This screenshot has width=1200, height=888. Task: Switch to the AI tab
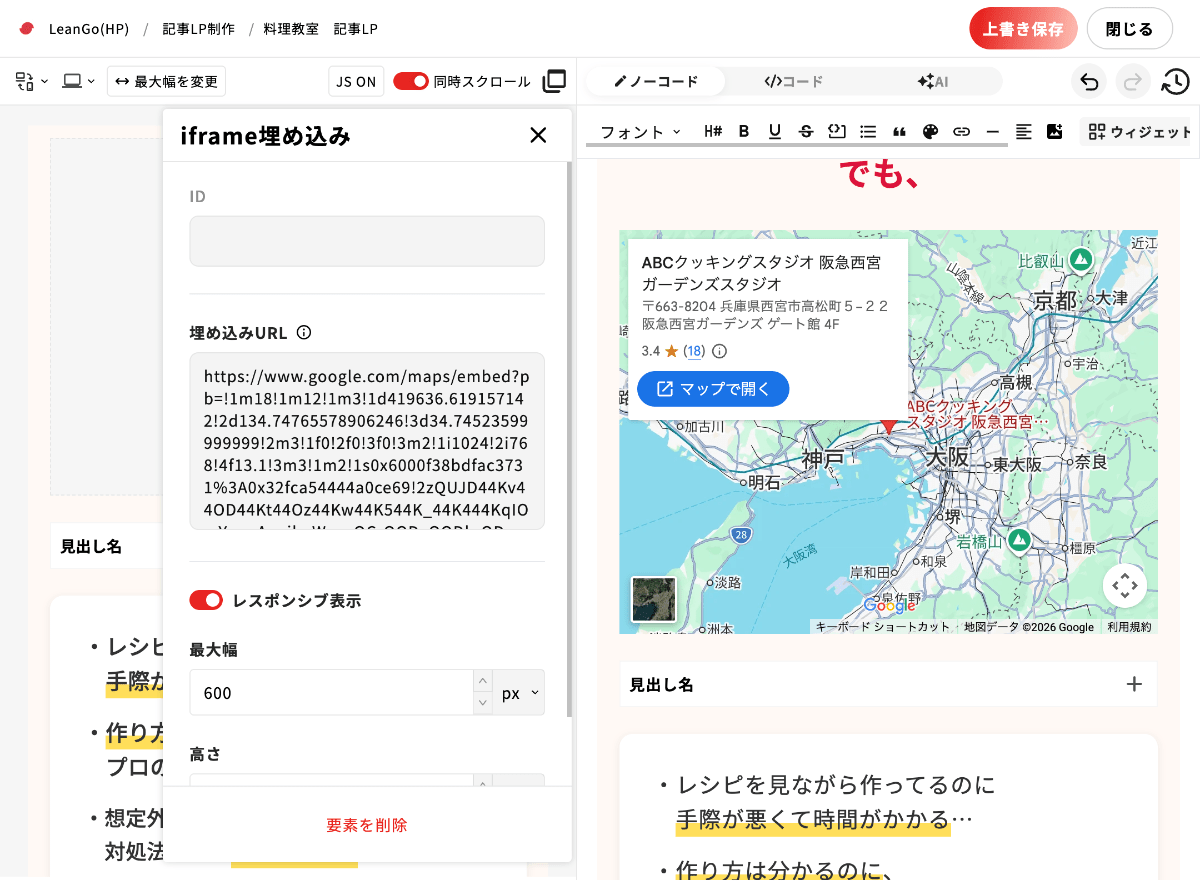pyautogui.click(x=932, y=81)
